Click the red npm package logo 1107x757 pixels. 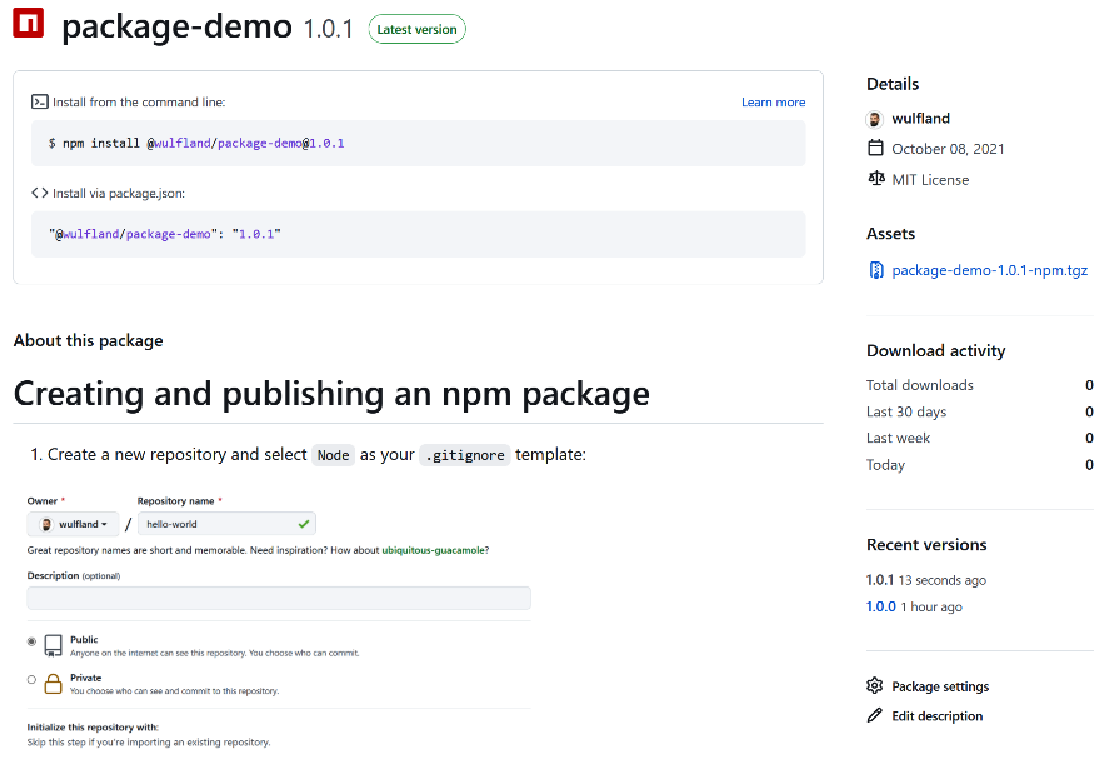29,23
